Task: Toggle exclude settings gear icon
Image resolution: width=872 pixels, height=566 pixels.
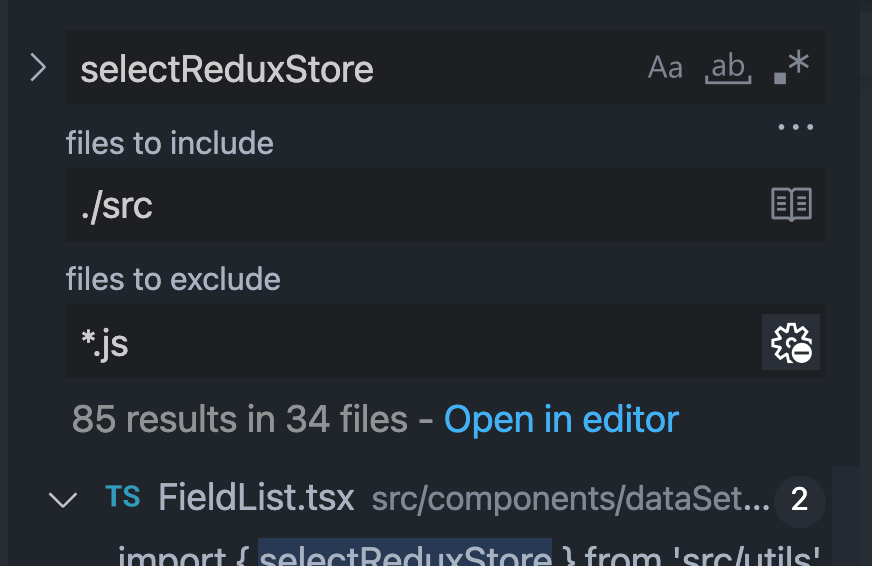Action: pyautogui.click(x=791, y=343)
